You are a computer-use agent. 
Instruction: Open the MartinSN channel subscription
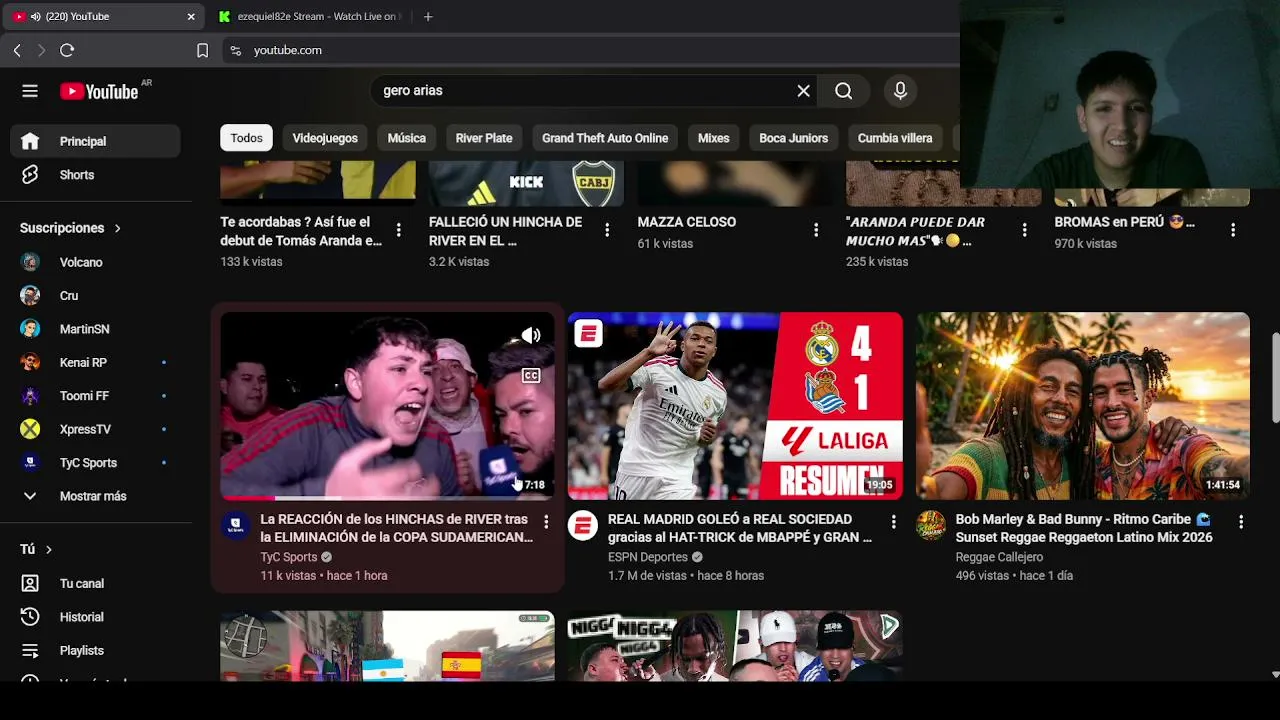[x=95, y=329]
